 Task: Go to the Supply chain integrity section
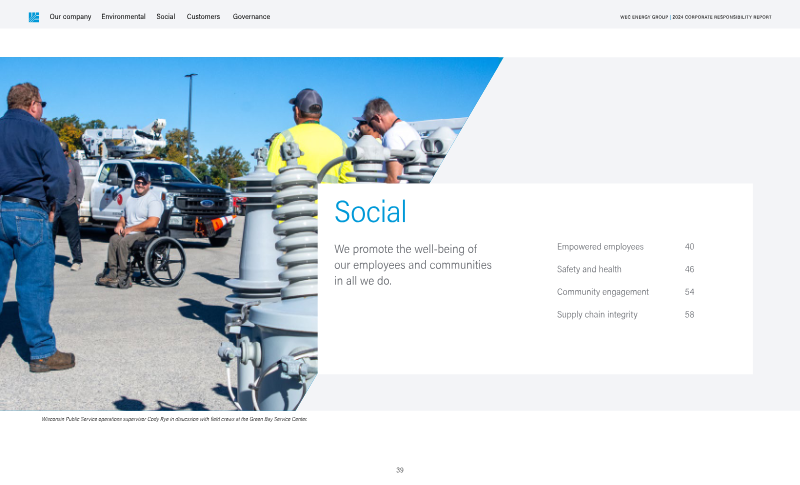tap(597, 315)
